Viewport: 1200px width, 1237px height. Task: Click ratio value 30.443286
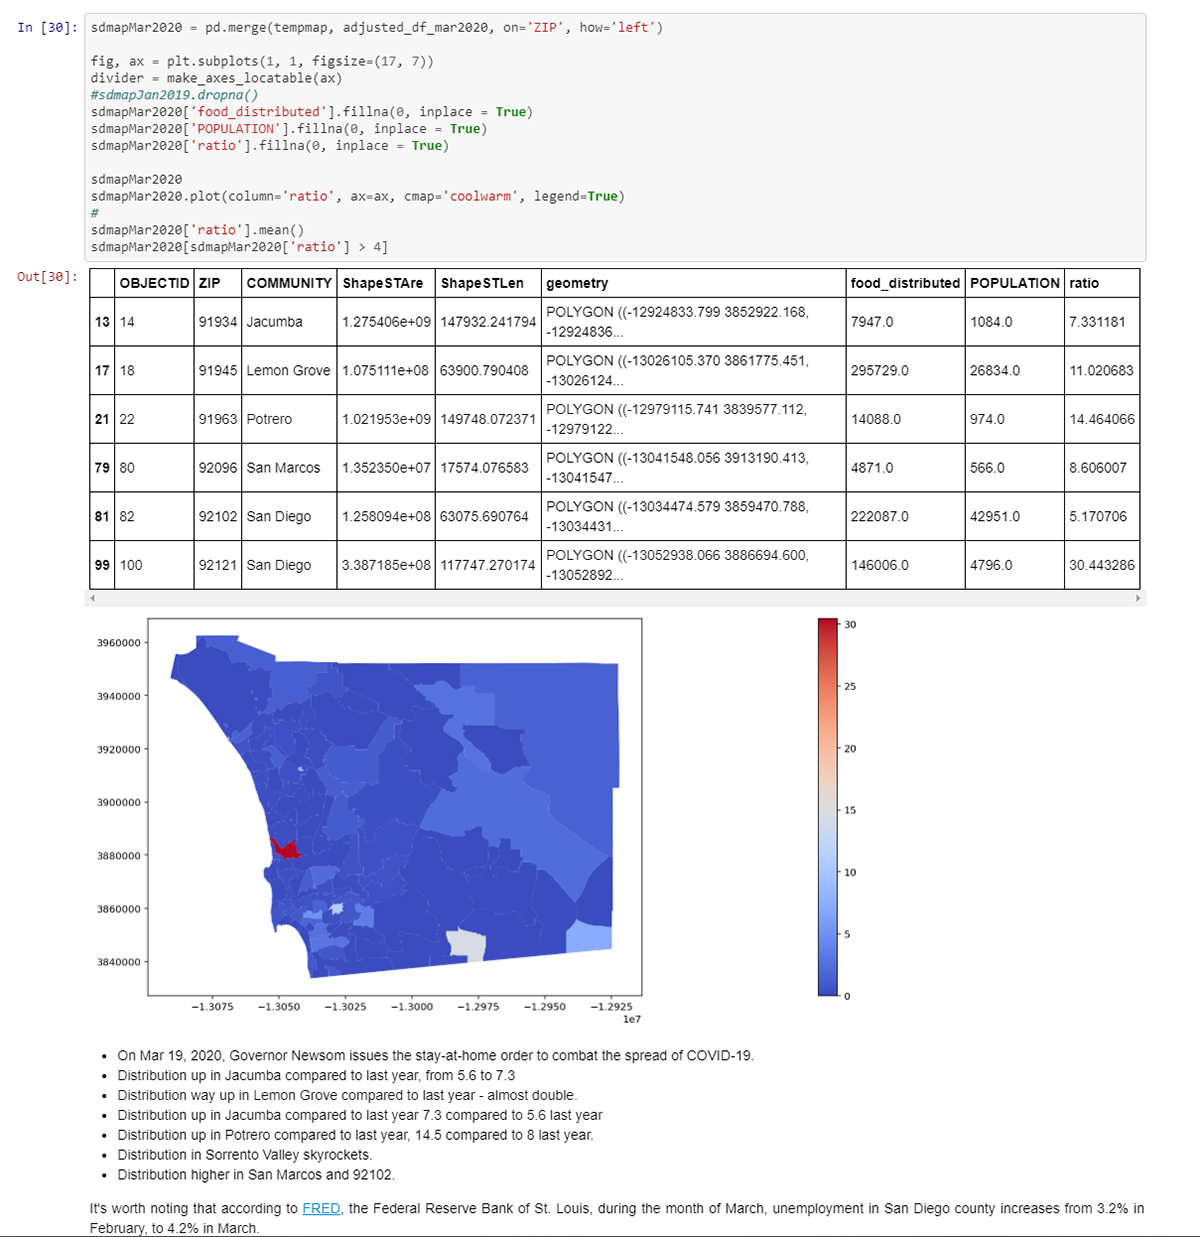1102,565
